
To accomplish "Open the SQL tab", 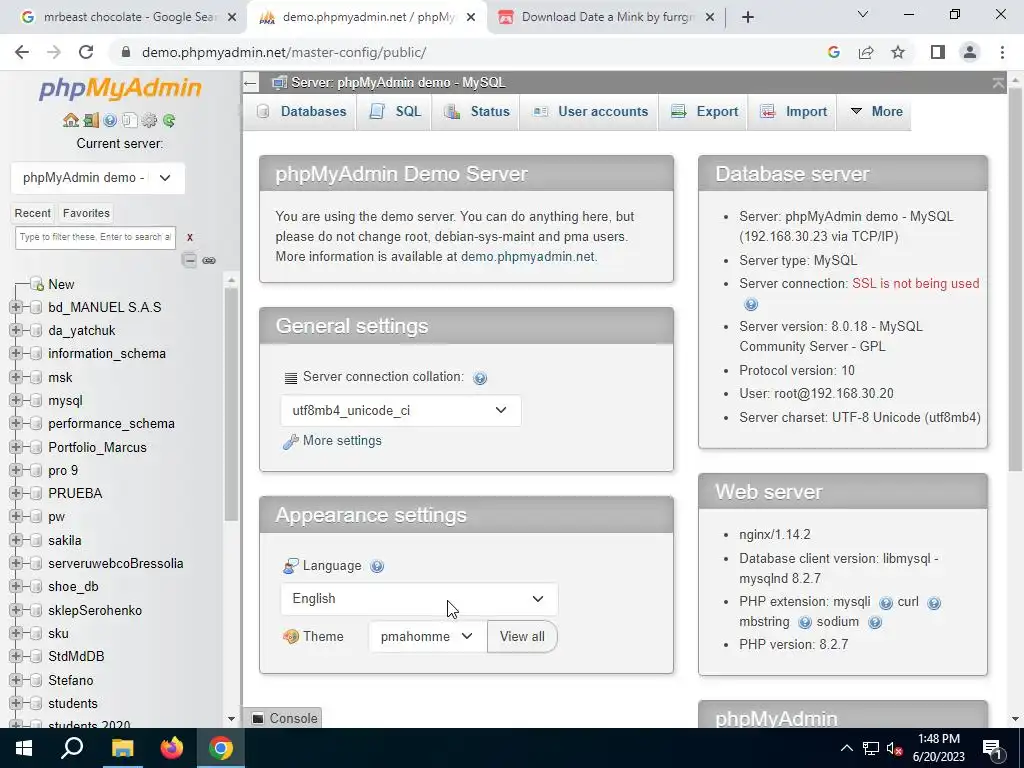I will [x=394, y=112].
